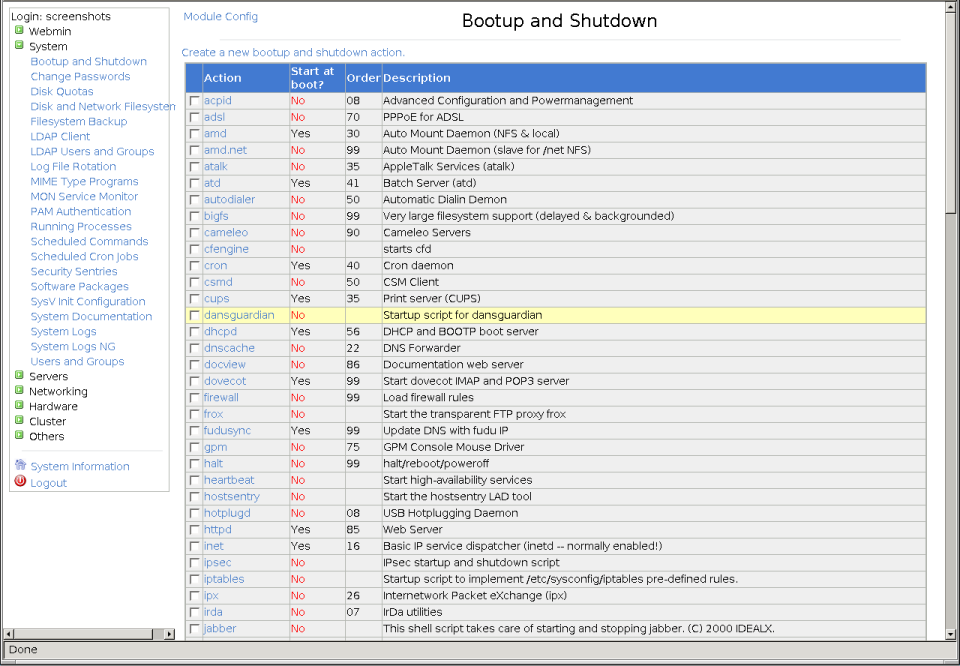This screenshot has width=960, height=666.
Task: Open Running Processes from the sidebar
Action: [81, 226]
